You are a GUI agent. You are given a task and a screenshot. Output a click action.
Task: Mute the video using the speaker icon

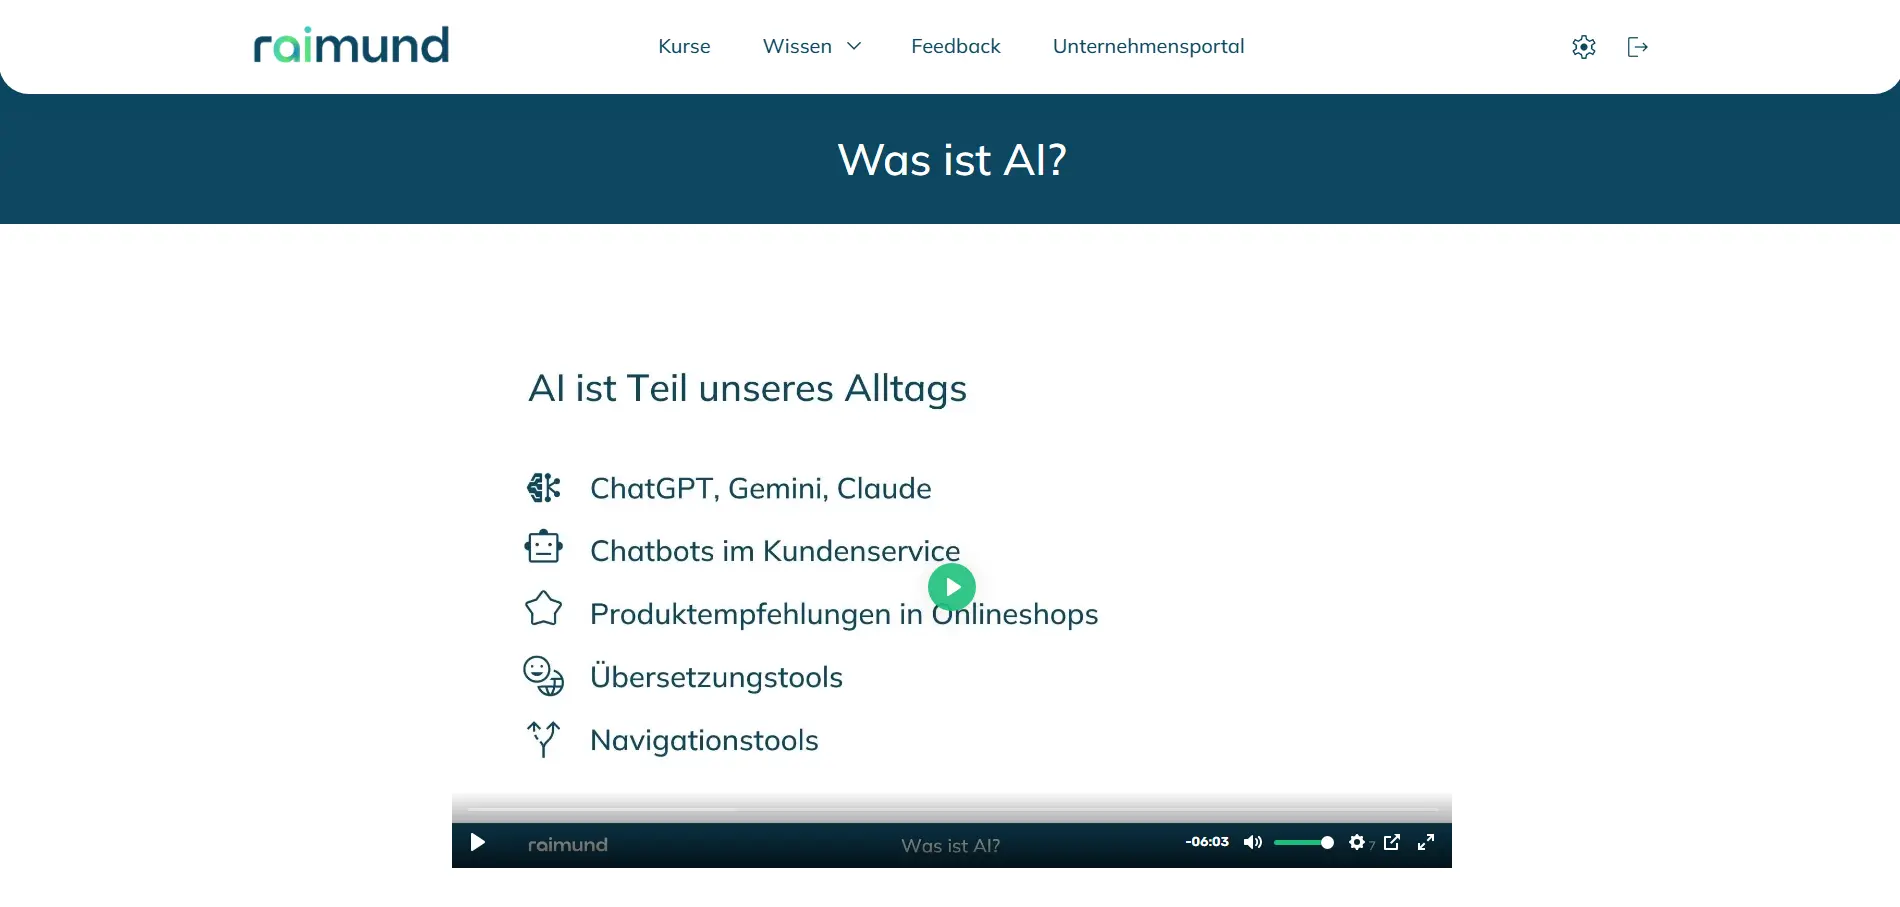tap(1252, 843)
